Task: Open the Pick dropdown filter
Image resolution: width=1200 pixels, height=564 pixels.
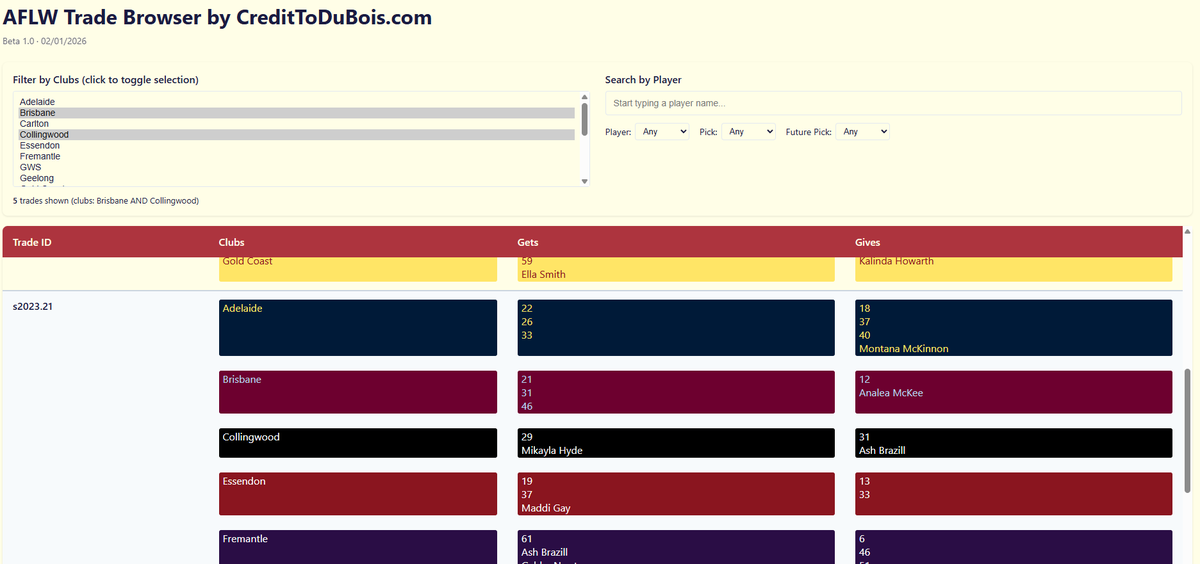Action: pyautogui.click(x=749, y=132)
